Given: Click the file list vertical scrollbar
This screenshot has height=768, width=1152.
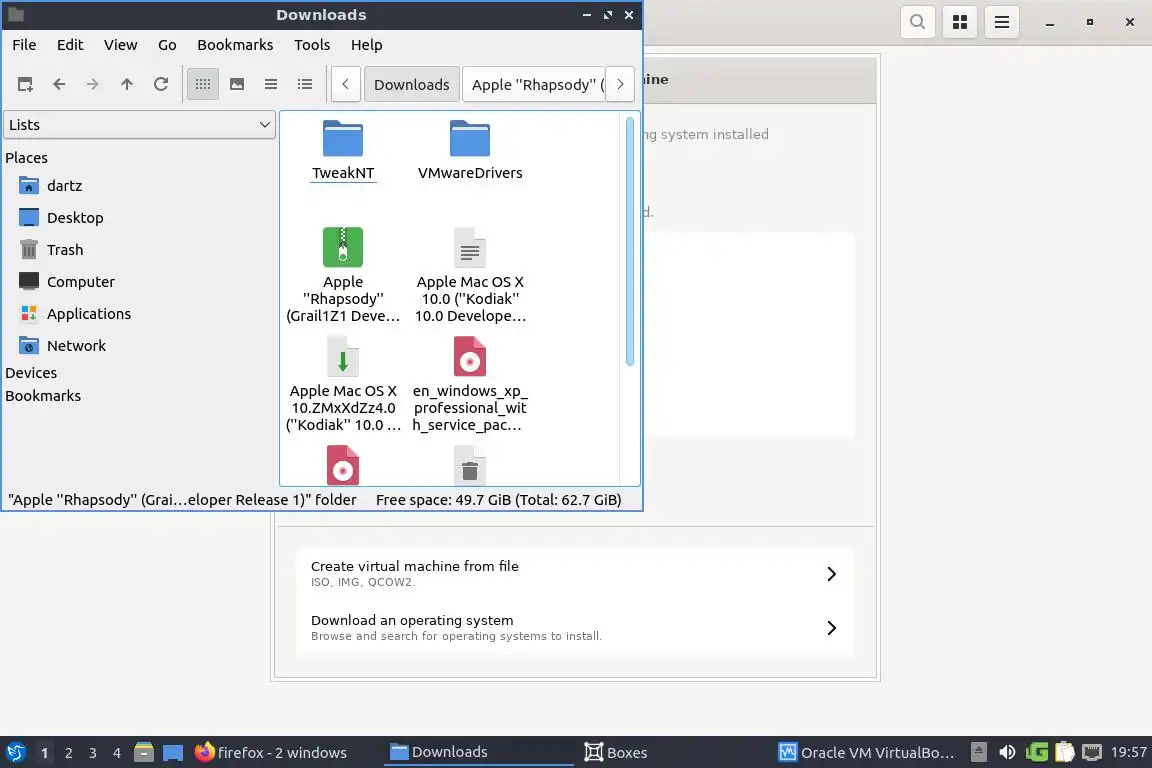Looking at the screenshot, I should pos(630,241).
